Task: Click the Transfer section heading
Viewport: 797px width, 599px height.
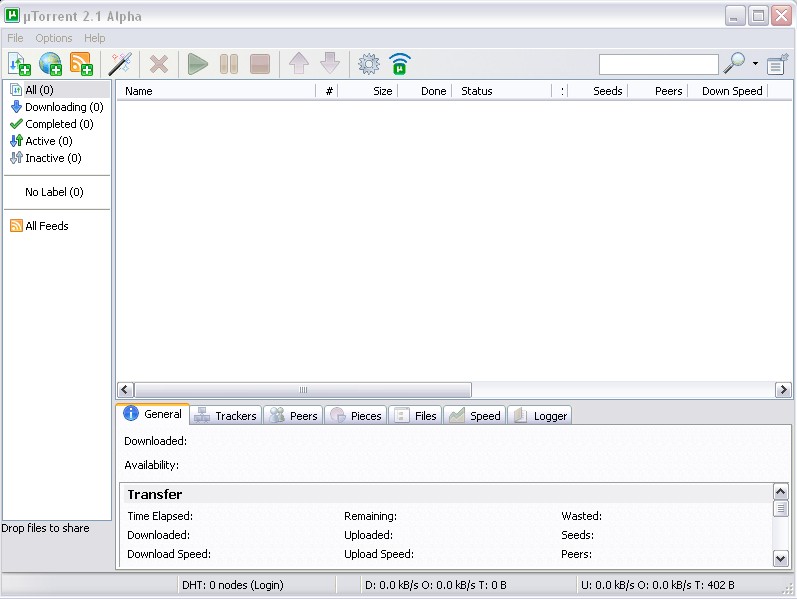Action: click(x=155, y=494)
